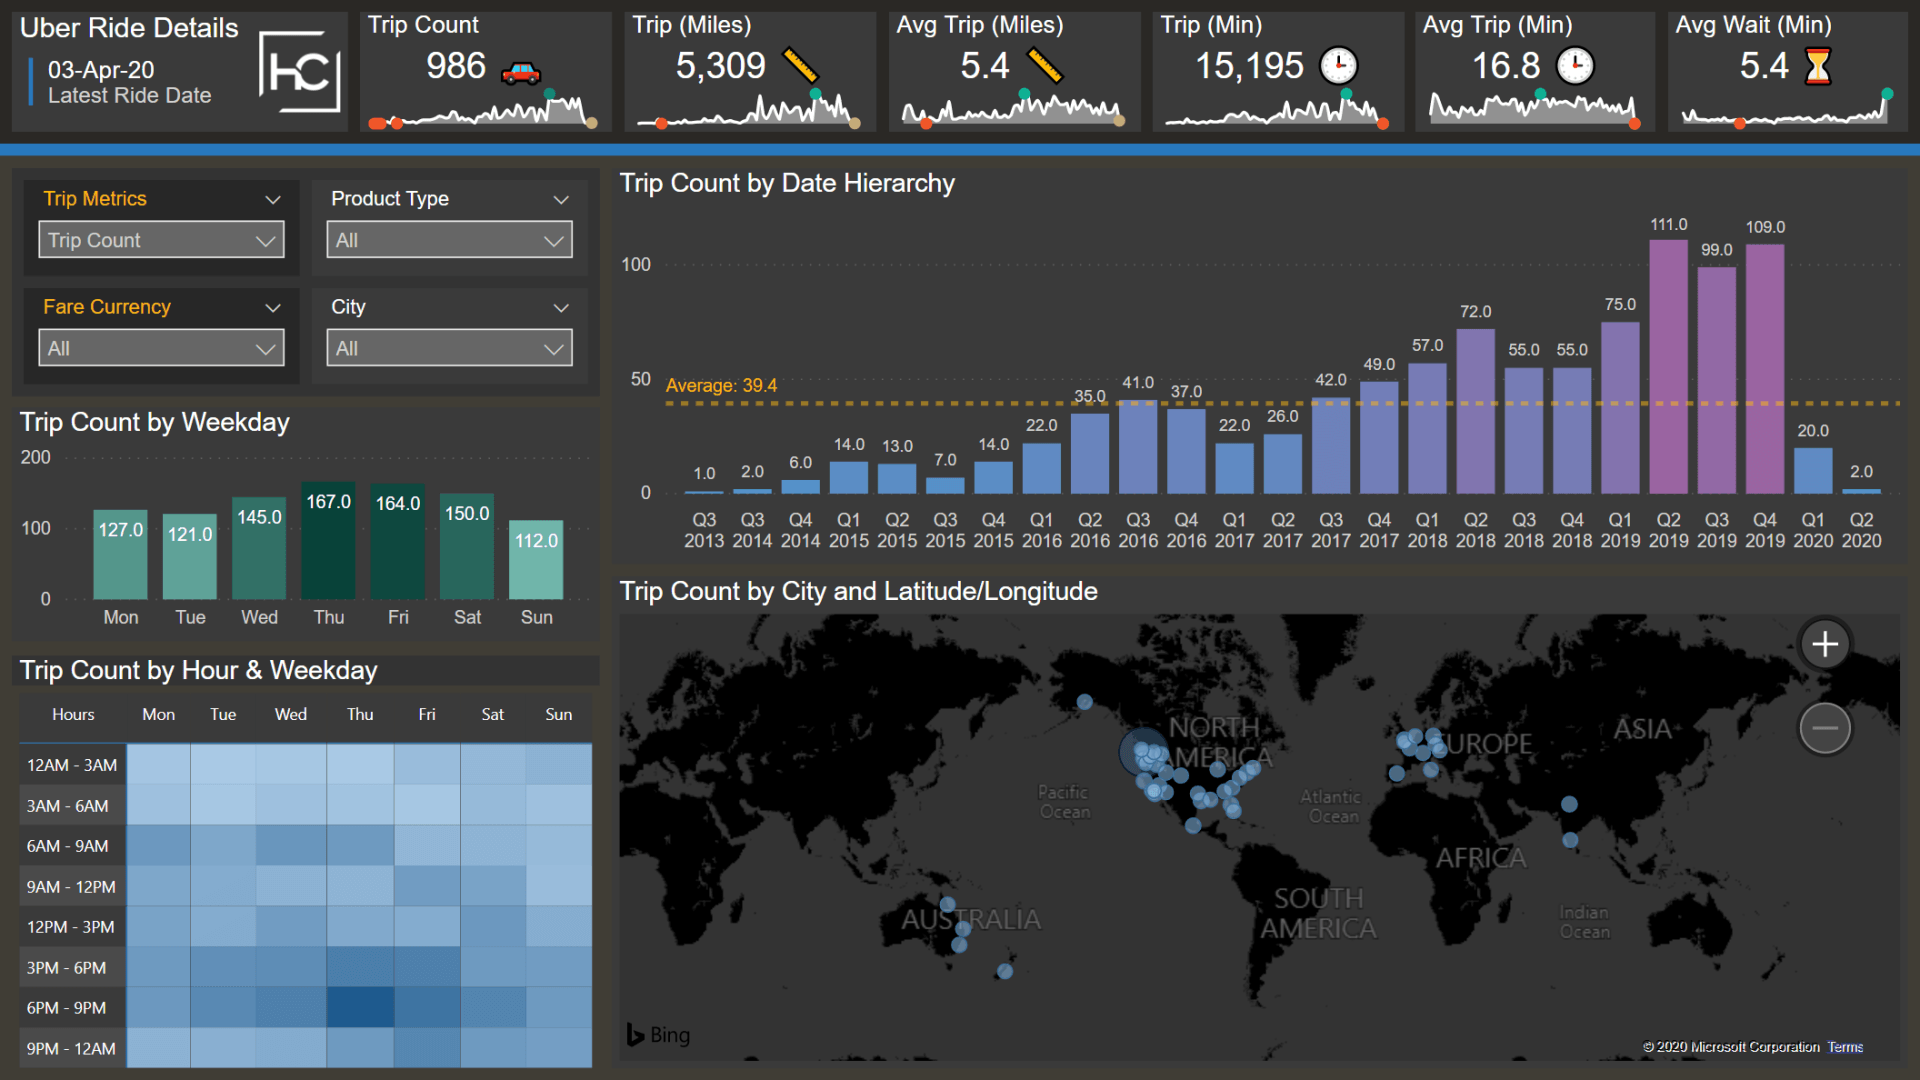The height and width of the screenshot is (1080, 1920).
Task: Select the Q2 2019 bar showing 111.0
Action: tap(1668, 366)
